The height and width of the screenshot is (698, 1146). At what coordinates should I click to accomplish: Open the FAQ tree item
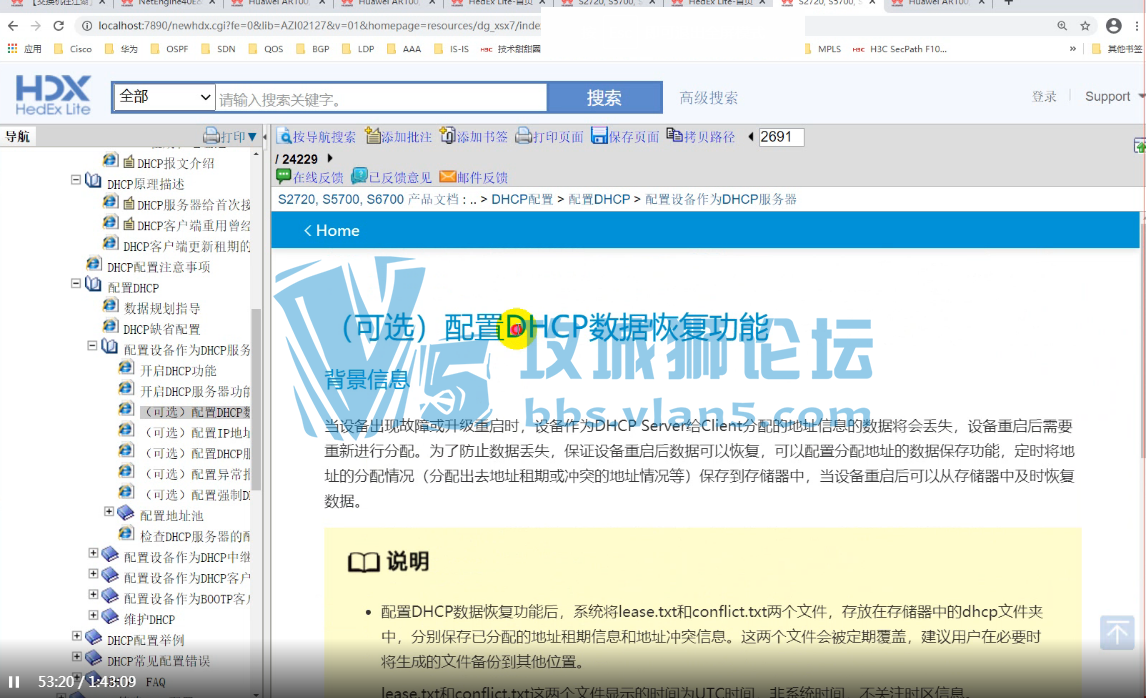click(155, 682)
